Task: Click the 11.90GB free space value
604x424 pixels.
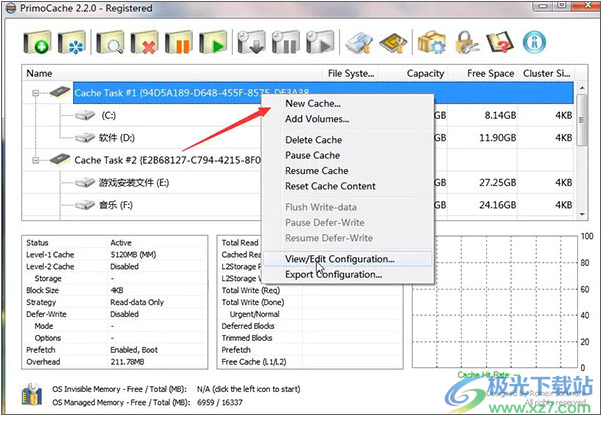Action: pyautogui.click(x=497, y=137)
